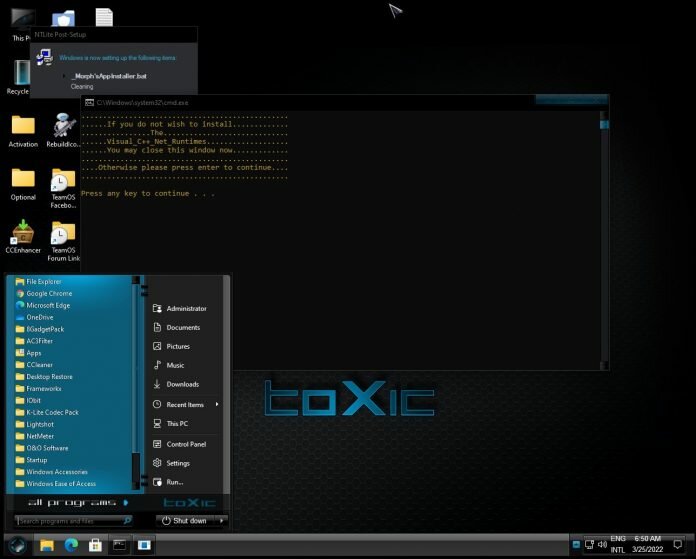Expand the Lightshot folder

[35, 424]
